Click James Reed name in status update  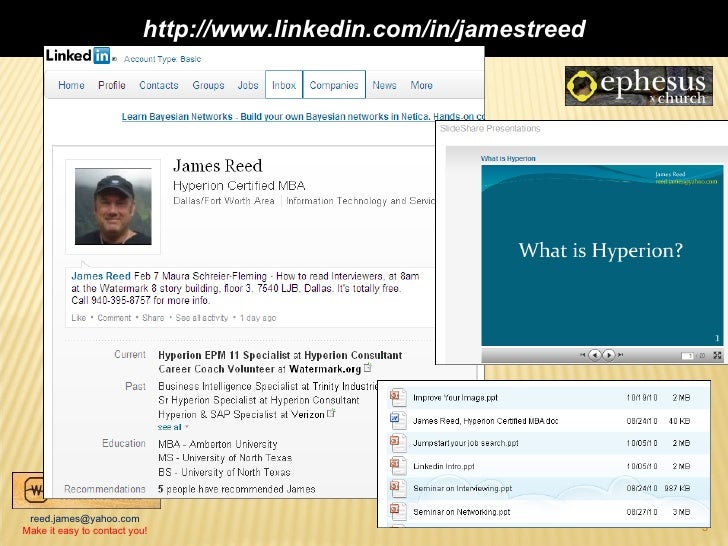(x=101, y=276)
